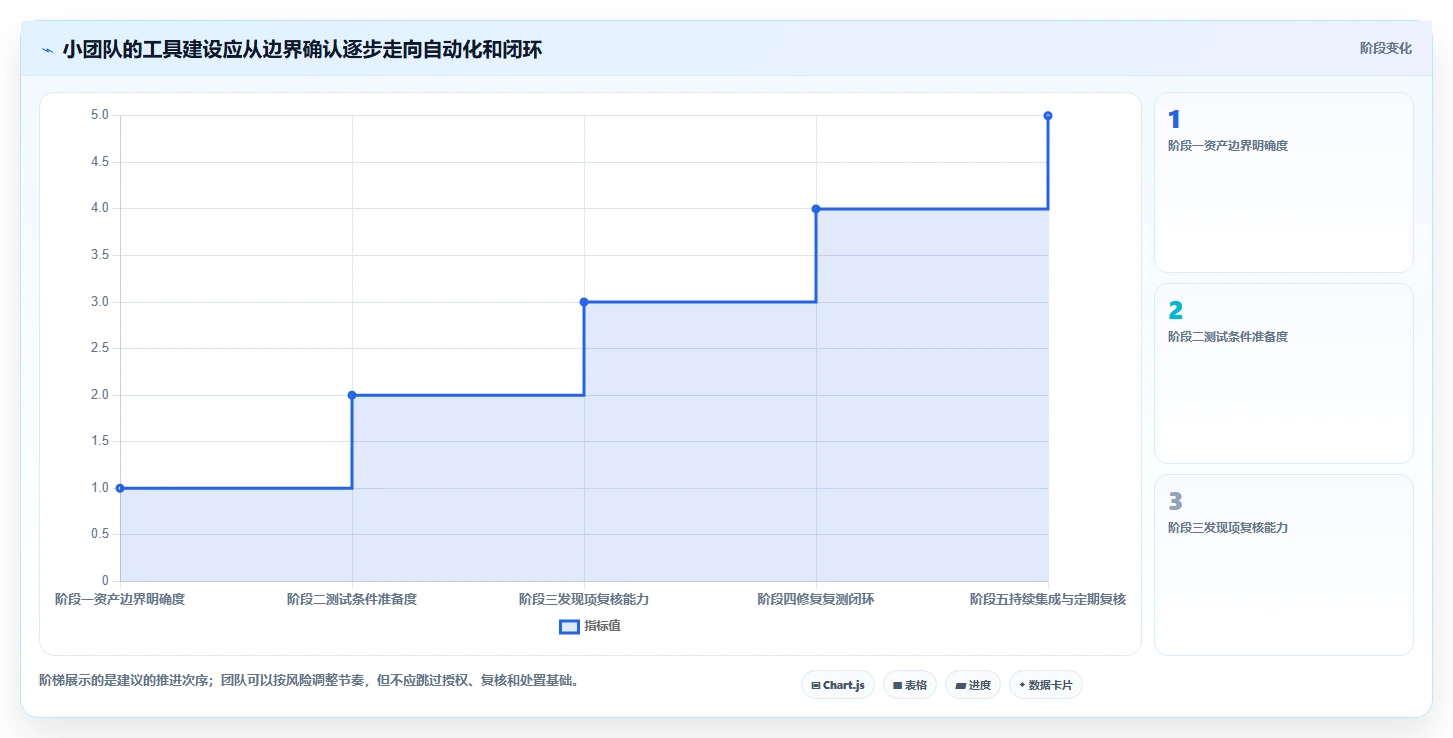Image resolution: width=1453 pixels, height=738 pixels.
Task: Click the y-axis value 3.5
Action: tap(99, 255)
